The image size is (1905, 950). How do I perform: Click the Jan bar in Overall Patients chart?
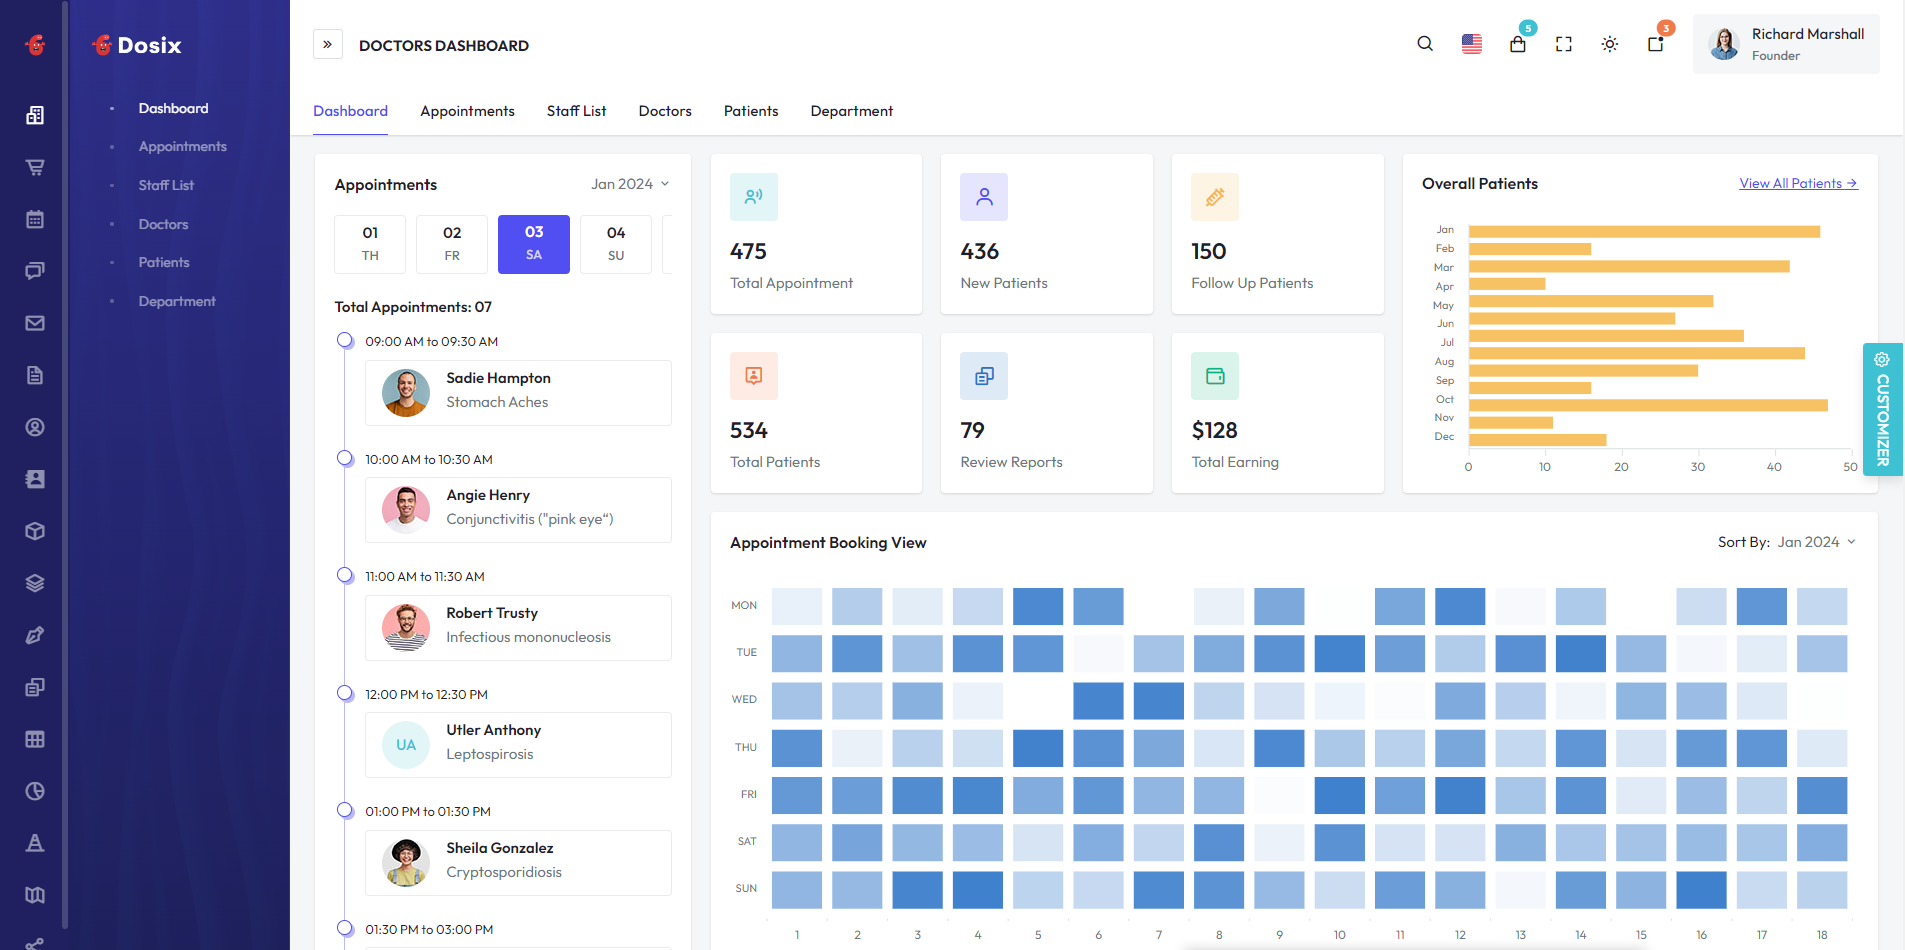[1644, 232]
